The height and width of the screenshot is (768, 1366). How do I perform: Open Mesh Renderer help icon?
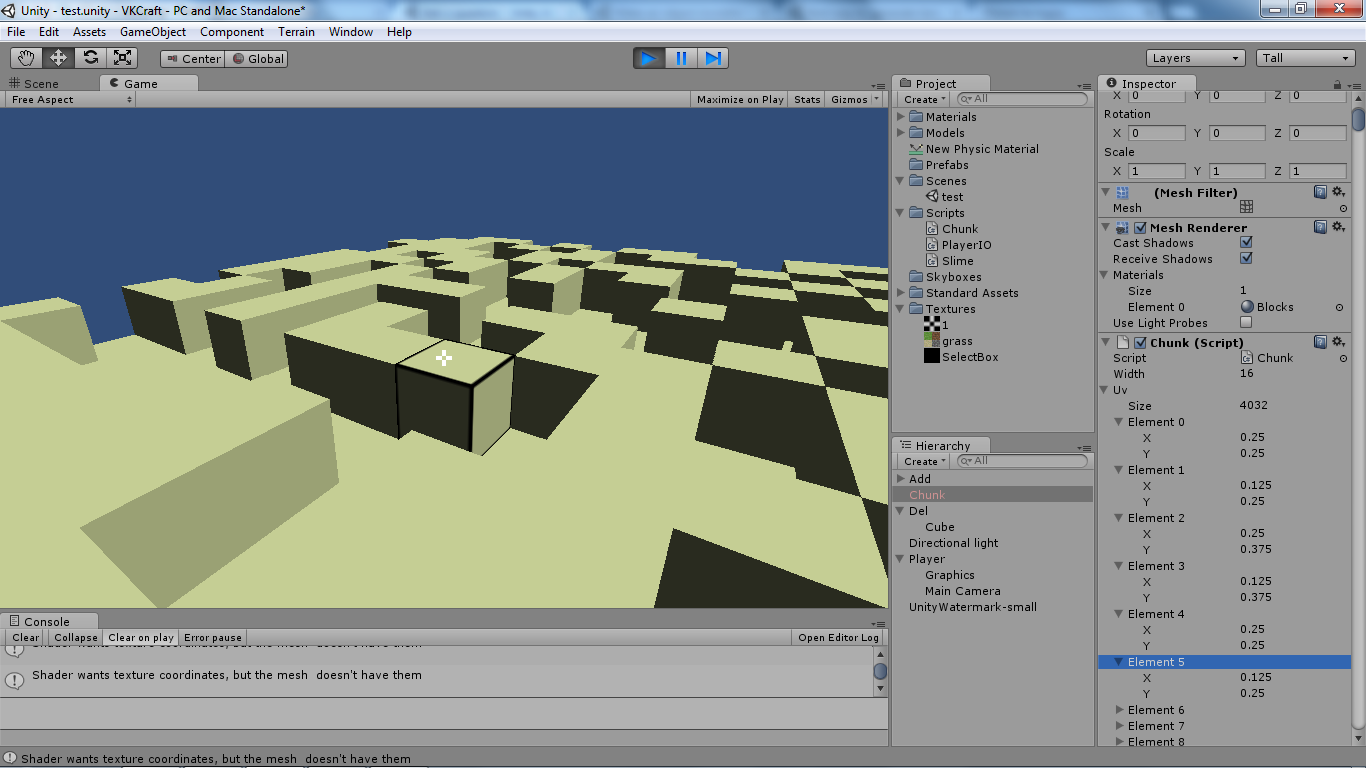[x=1320, y=227]
